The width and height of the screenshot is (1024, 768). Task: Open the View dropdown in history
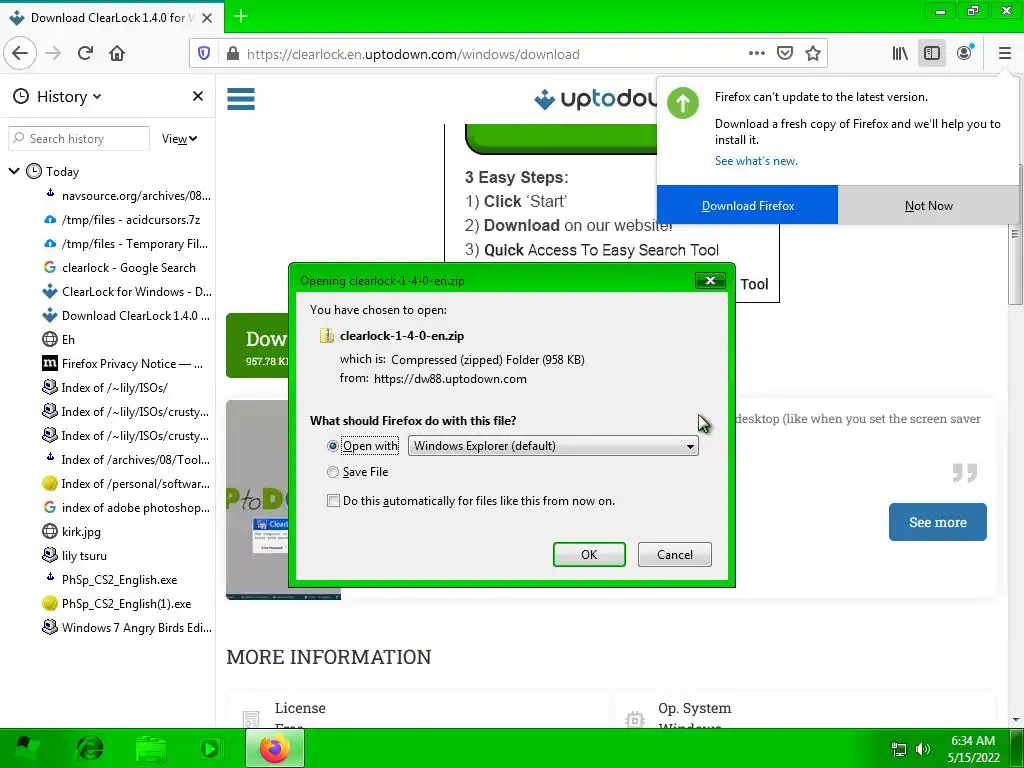180,138
